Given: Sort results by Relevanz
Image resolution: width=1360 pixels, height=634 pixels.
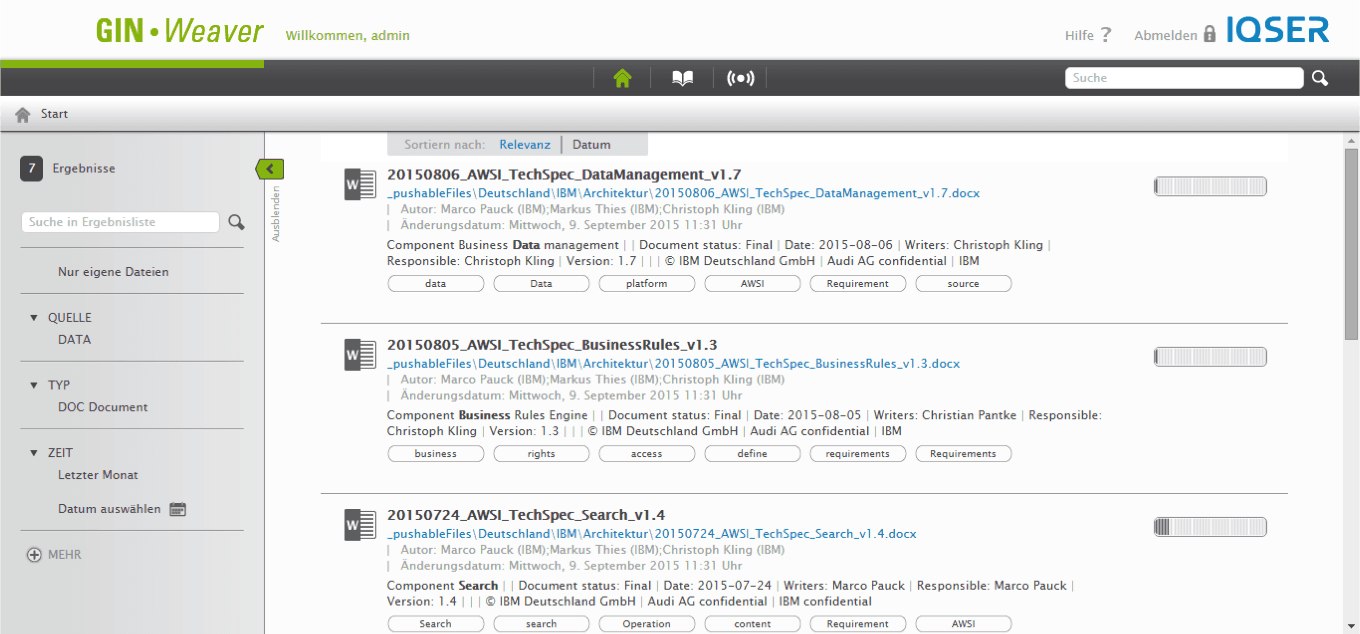Looking at the screenshot, I should pyautogui.click(x=525, y=144).
